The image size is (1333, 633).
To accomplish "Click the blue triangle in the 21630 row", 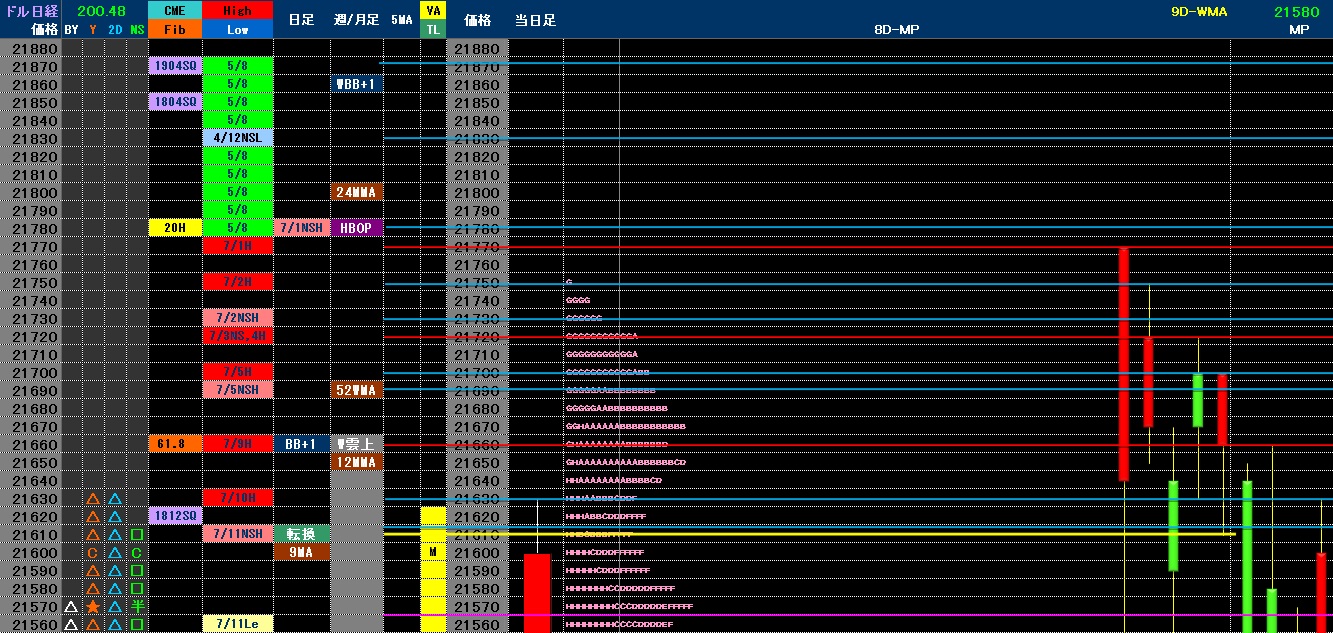I will [115, 499].
